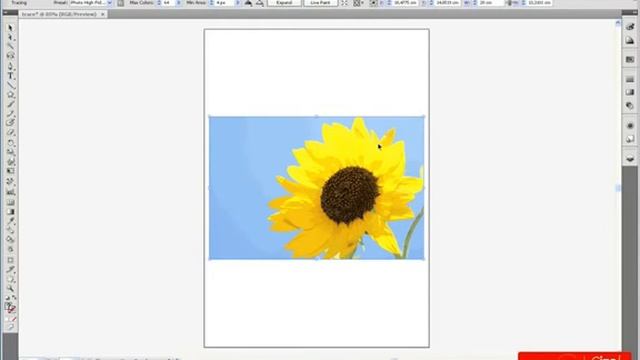Select the Pen tool
Screen dimensions: 640x360
pos(10,66)
